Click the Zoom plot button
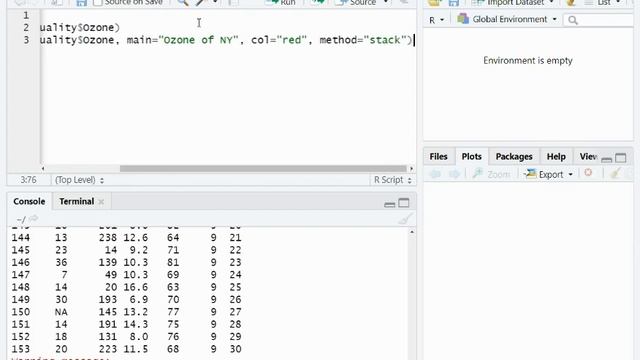This screenshot has width=640, height=360. pos(491,174)
